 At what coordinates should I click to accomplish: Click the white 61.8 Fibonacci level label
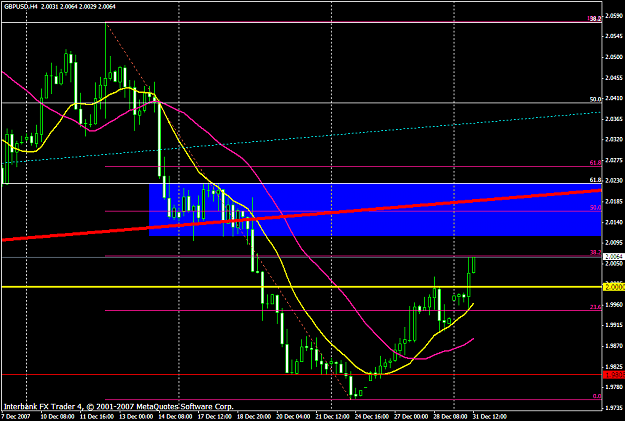point(596,180)
